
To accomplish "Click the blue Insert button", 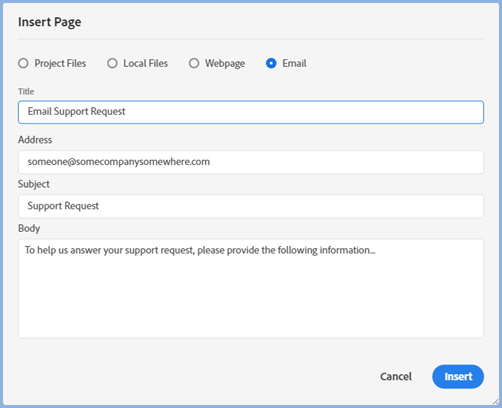I will point(458,377).
